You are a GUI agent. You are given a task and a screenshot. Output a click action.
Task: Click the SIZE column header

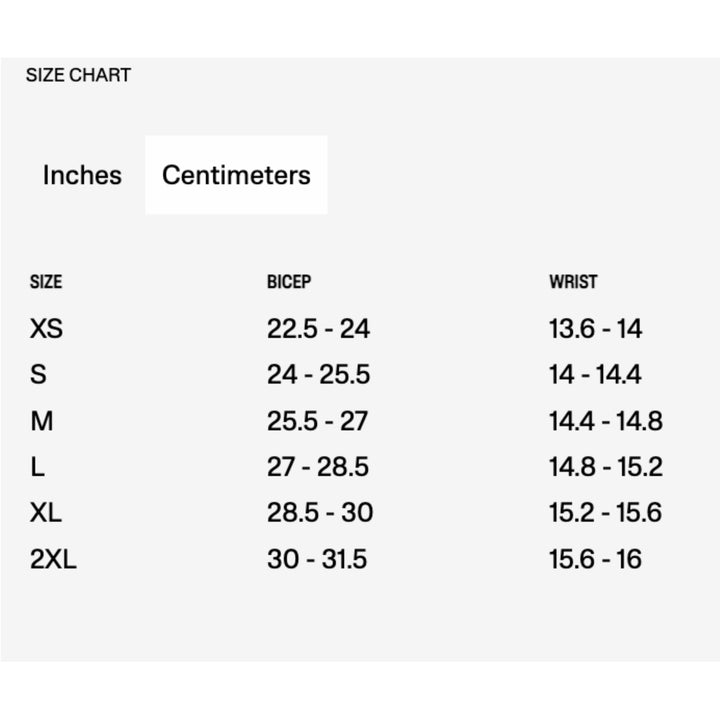click(46, 282)
